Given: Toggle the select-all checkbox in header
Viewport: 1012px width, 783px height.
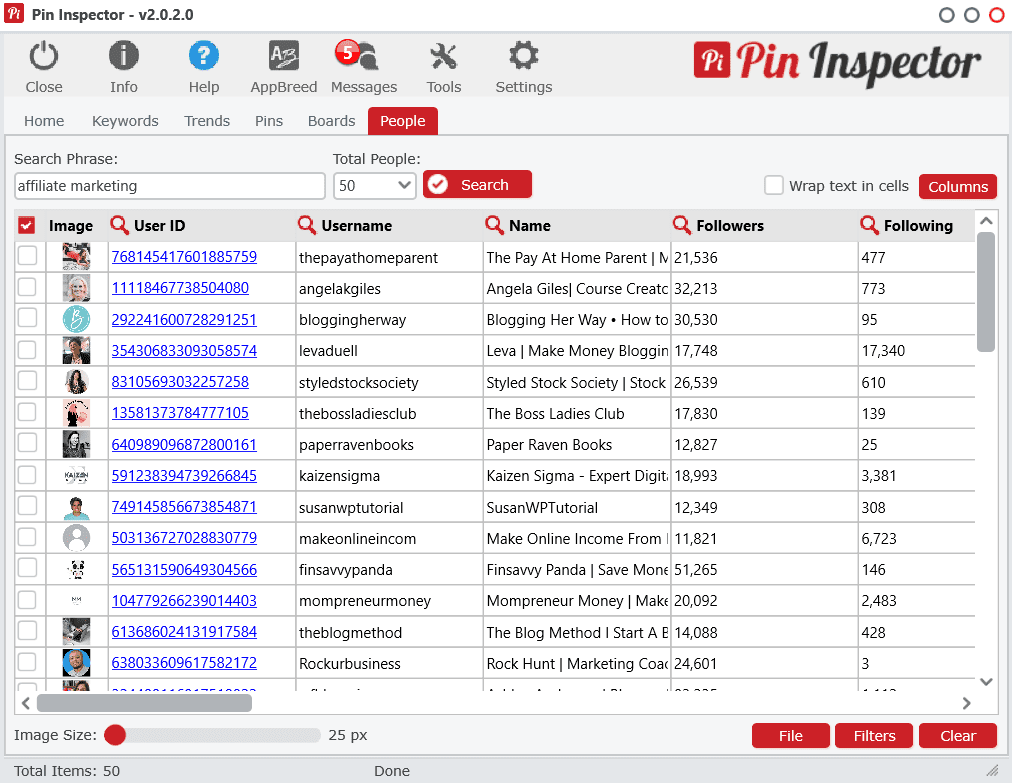Looking at the screenshot, I should coord(27,225).
